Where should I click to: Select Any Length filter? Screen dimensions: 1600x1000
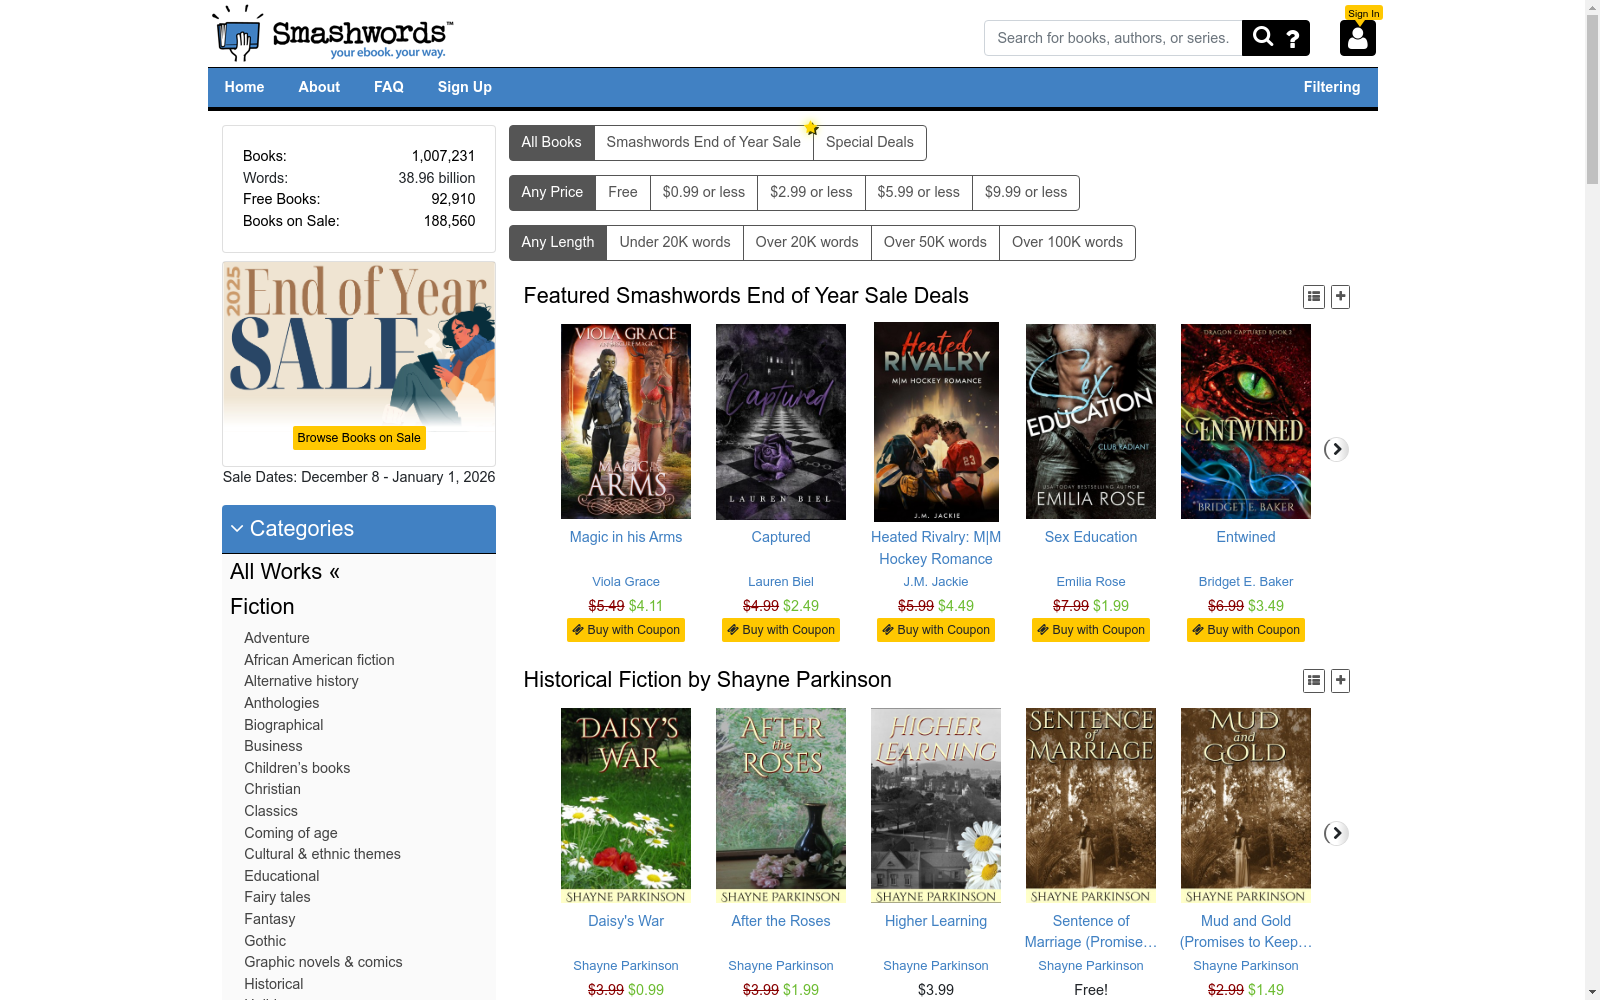pos(558,243)
